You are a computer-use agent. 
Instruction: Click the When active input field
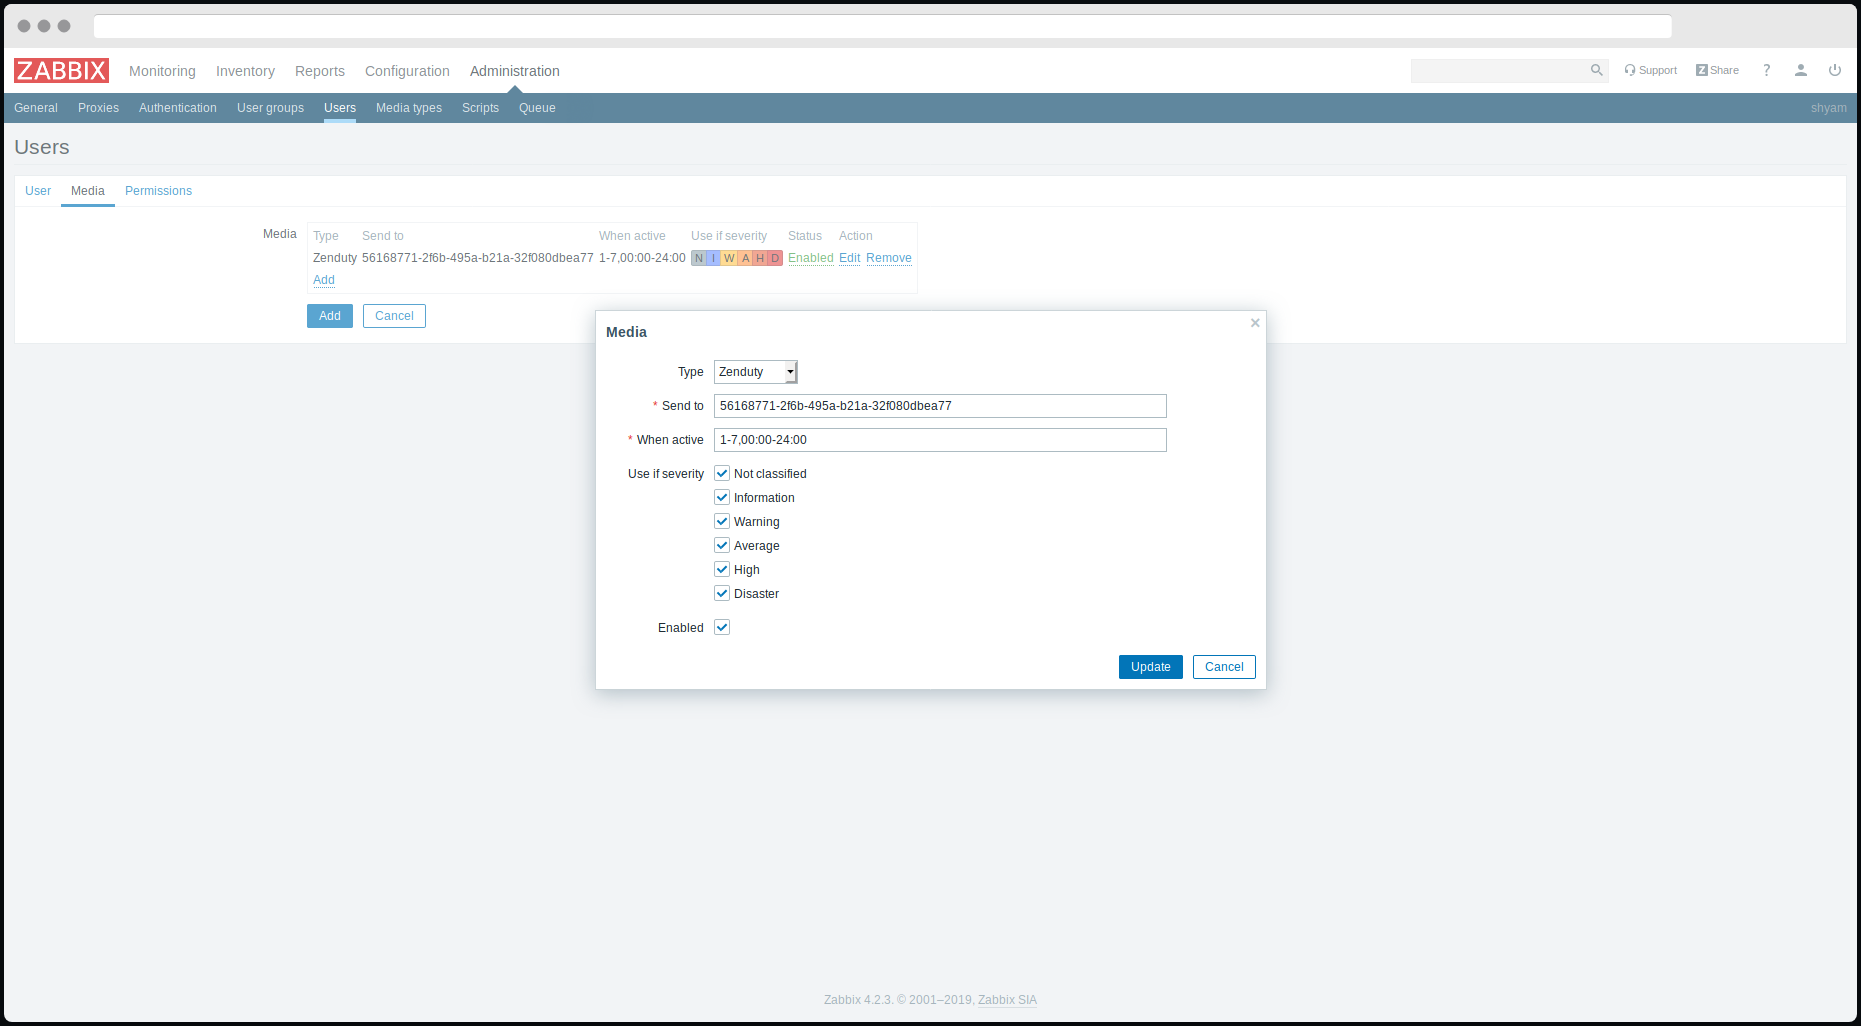click(x=940, y=440)
